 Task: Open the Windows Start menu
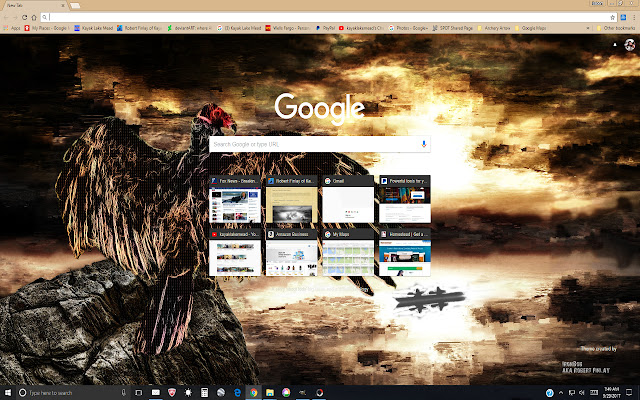pos(8,393)
